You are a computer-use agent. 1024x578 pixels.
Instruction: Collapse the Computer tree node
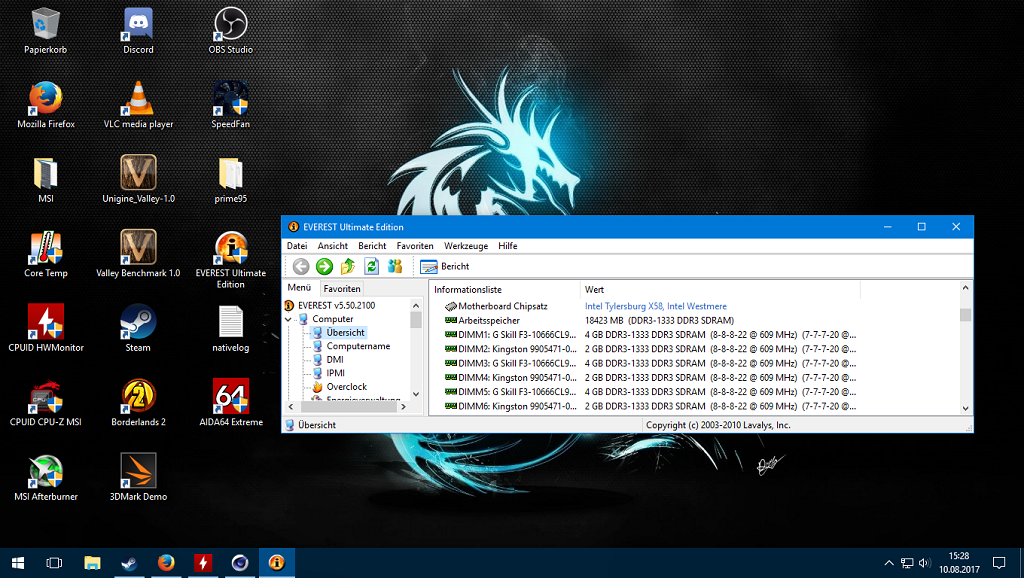pyautogui.click(x=288, y=319)
